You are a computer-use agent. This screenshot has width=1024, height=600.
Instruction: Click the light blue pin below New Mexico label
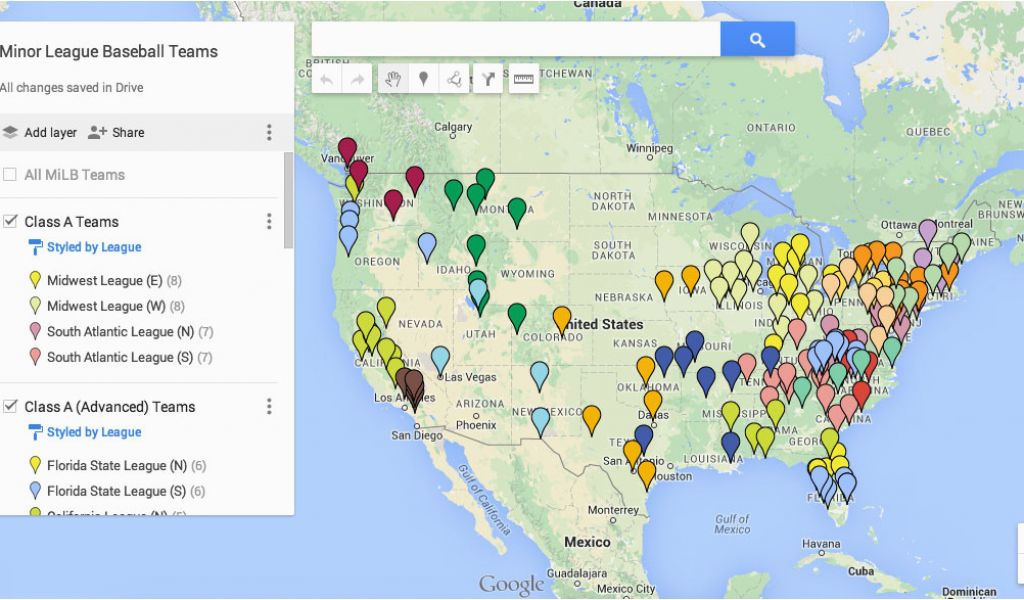click(541, 422)
